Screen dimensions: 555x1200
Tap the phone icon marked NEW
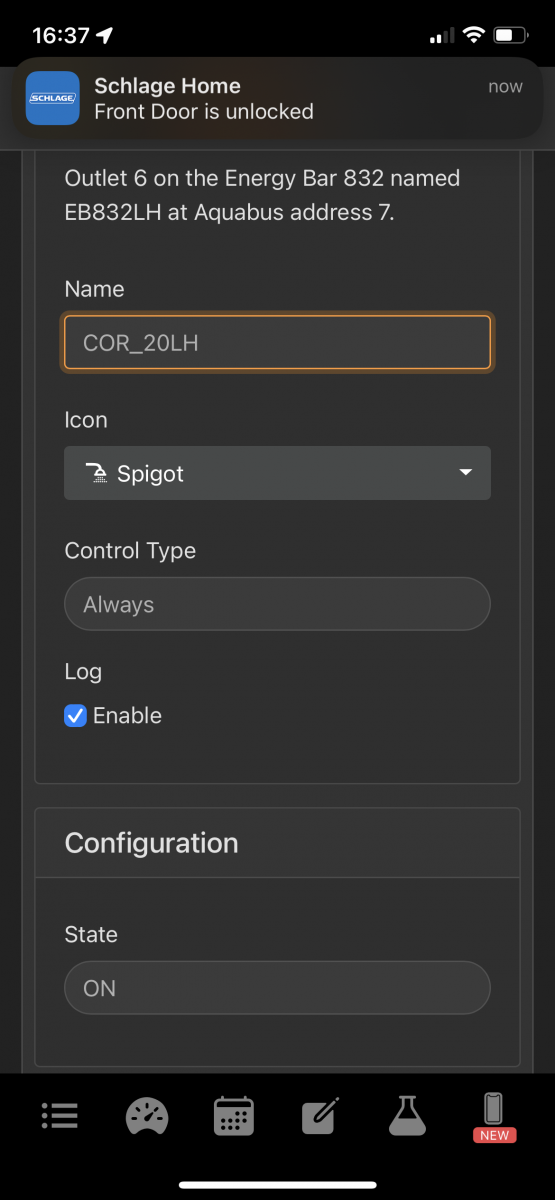(494, 1117)
